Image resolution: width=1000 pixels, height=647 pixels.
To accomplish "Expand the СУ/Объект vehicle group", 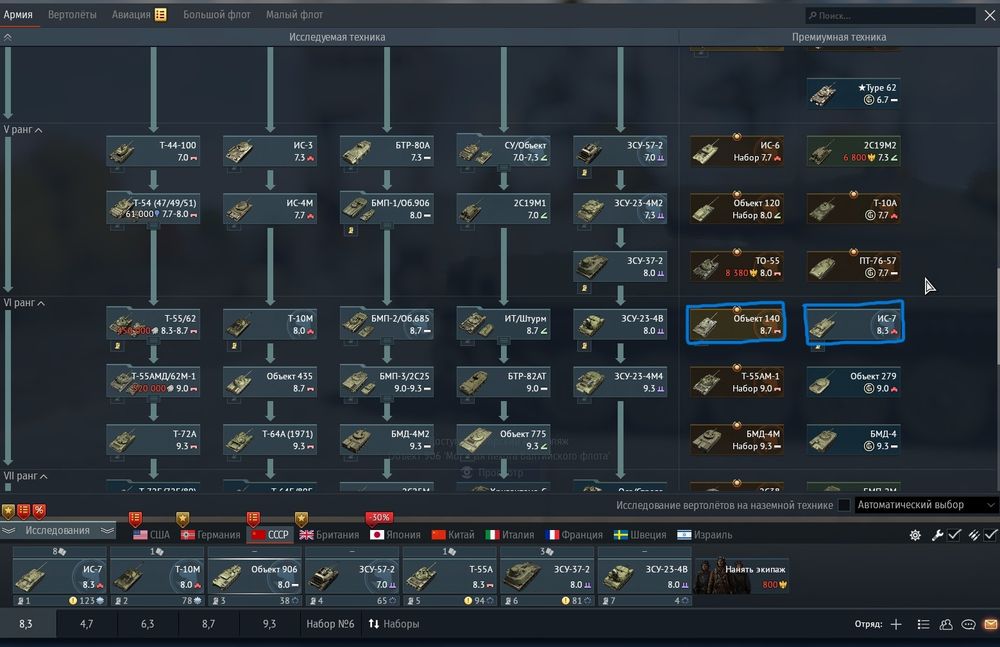I will (x=503, y=151).
